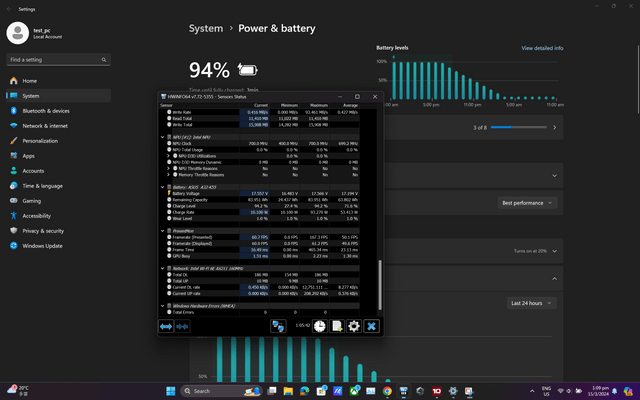Expand Memory Throttle Reasons row
Screen dimensions: 640x400
pyautogui.click(x=168, y=175)
